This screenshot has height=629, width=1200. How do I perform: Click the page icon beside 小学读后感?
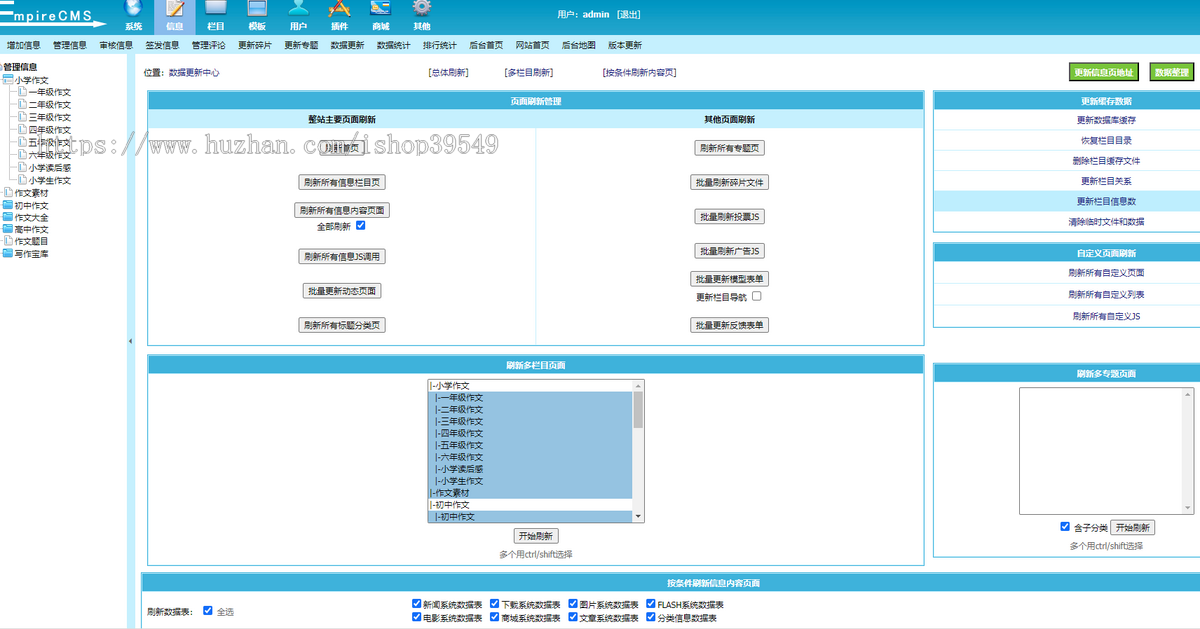coord(22,168)
